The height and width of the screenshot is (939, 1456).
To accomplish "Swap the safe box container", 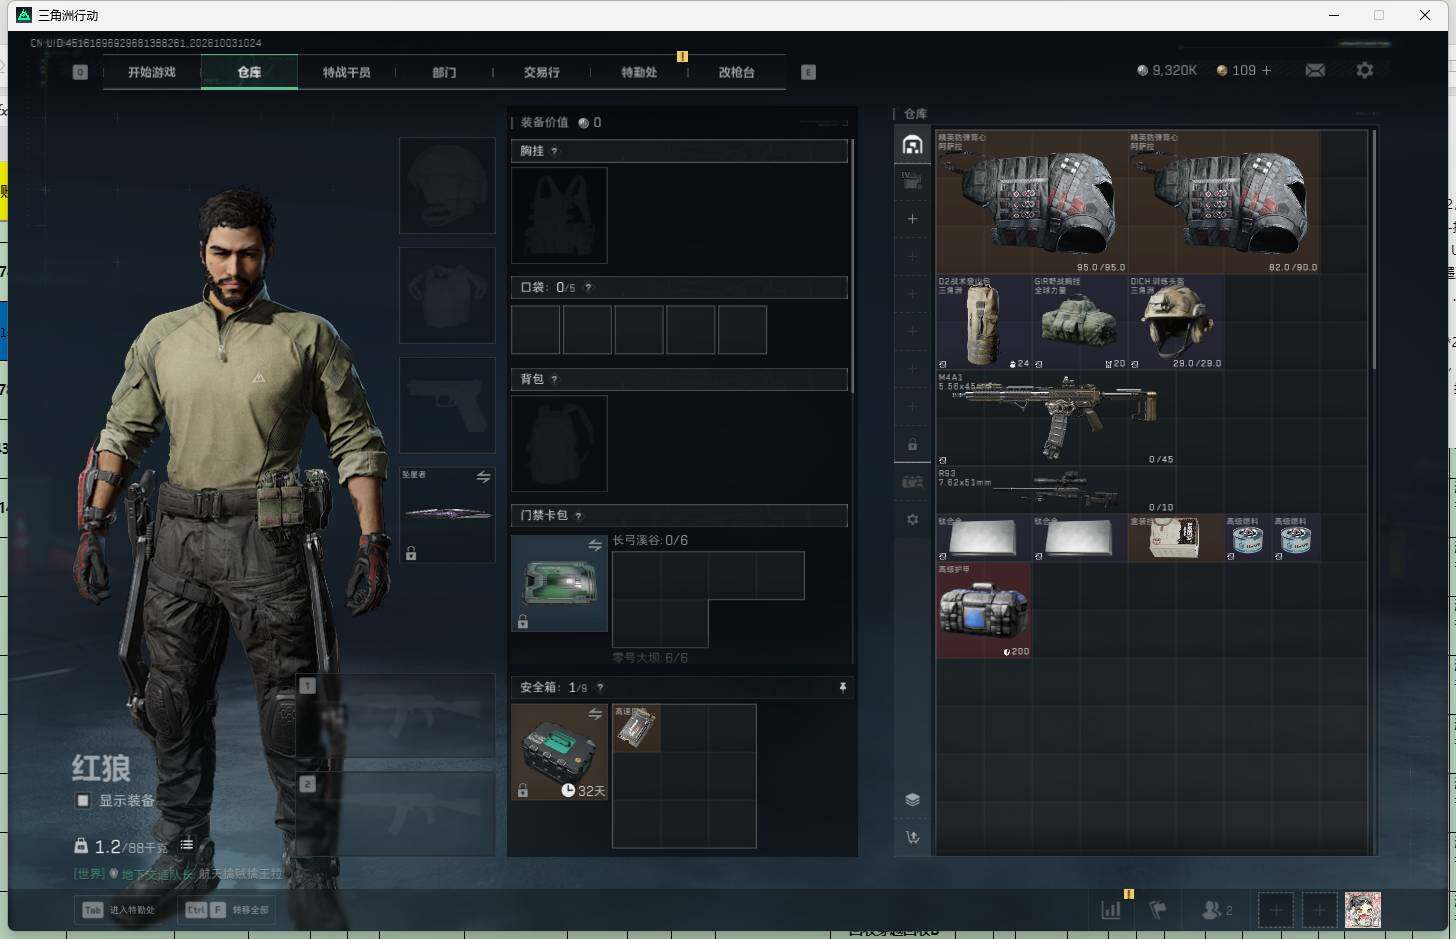I will click(x=595, y=713).
